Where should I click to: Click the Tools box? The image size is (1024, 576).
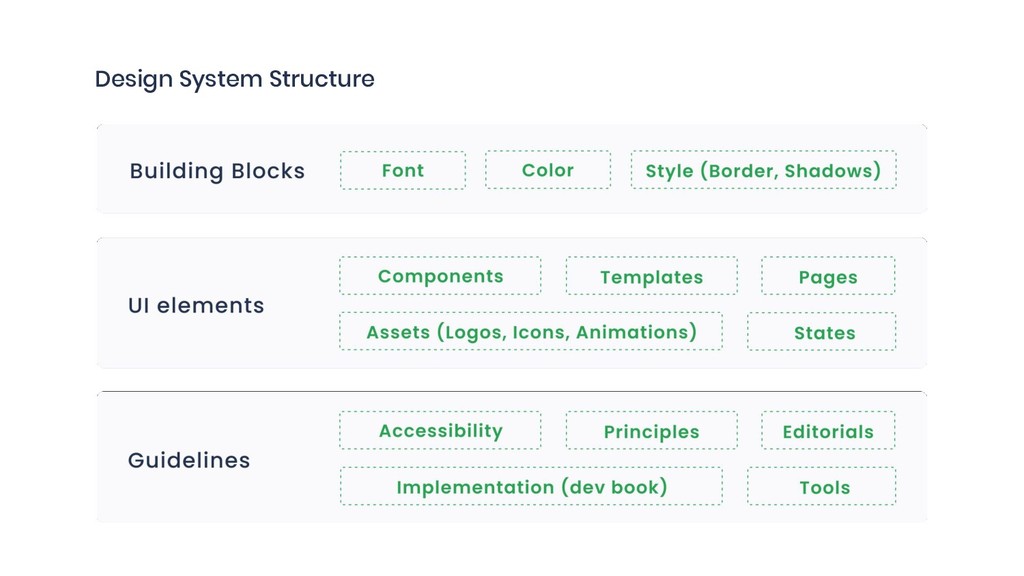pyautogui.click(x=821, y=488)
